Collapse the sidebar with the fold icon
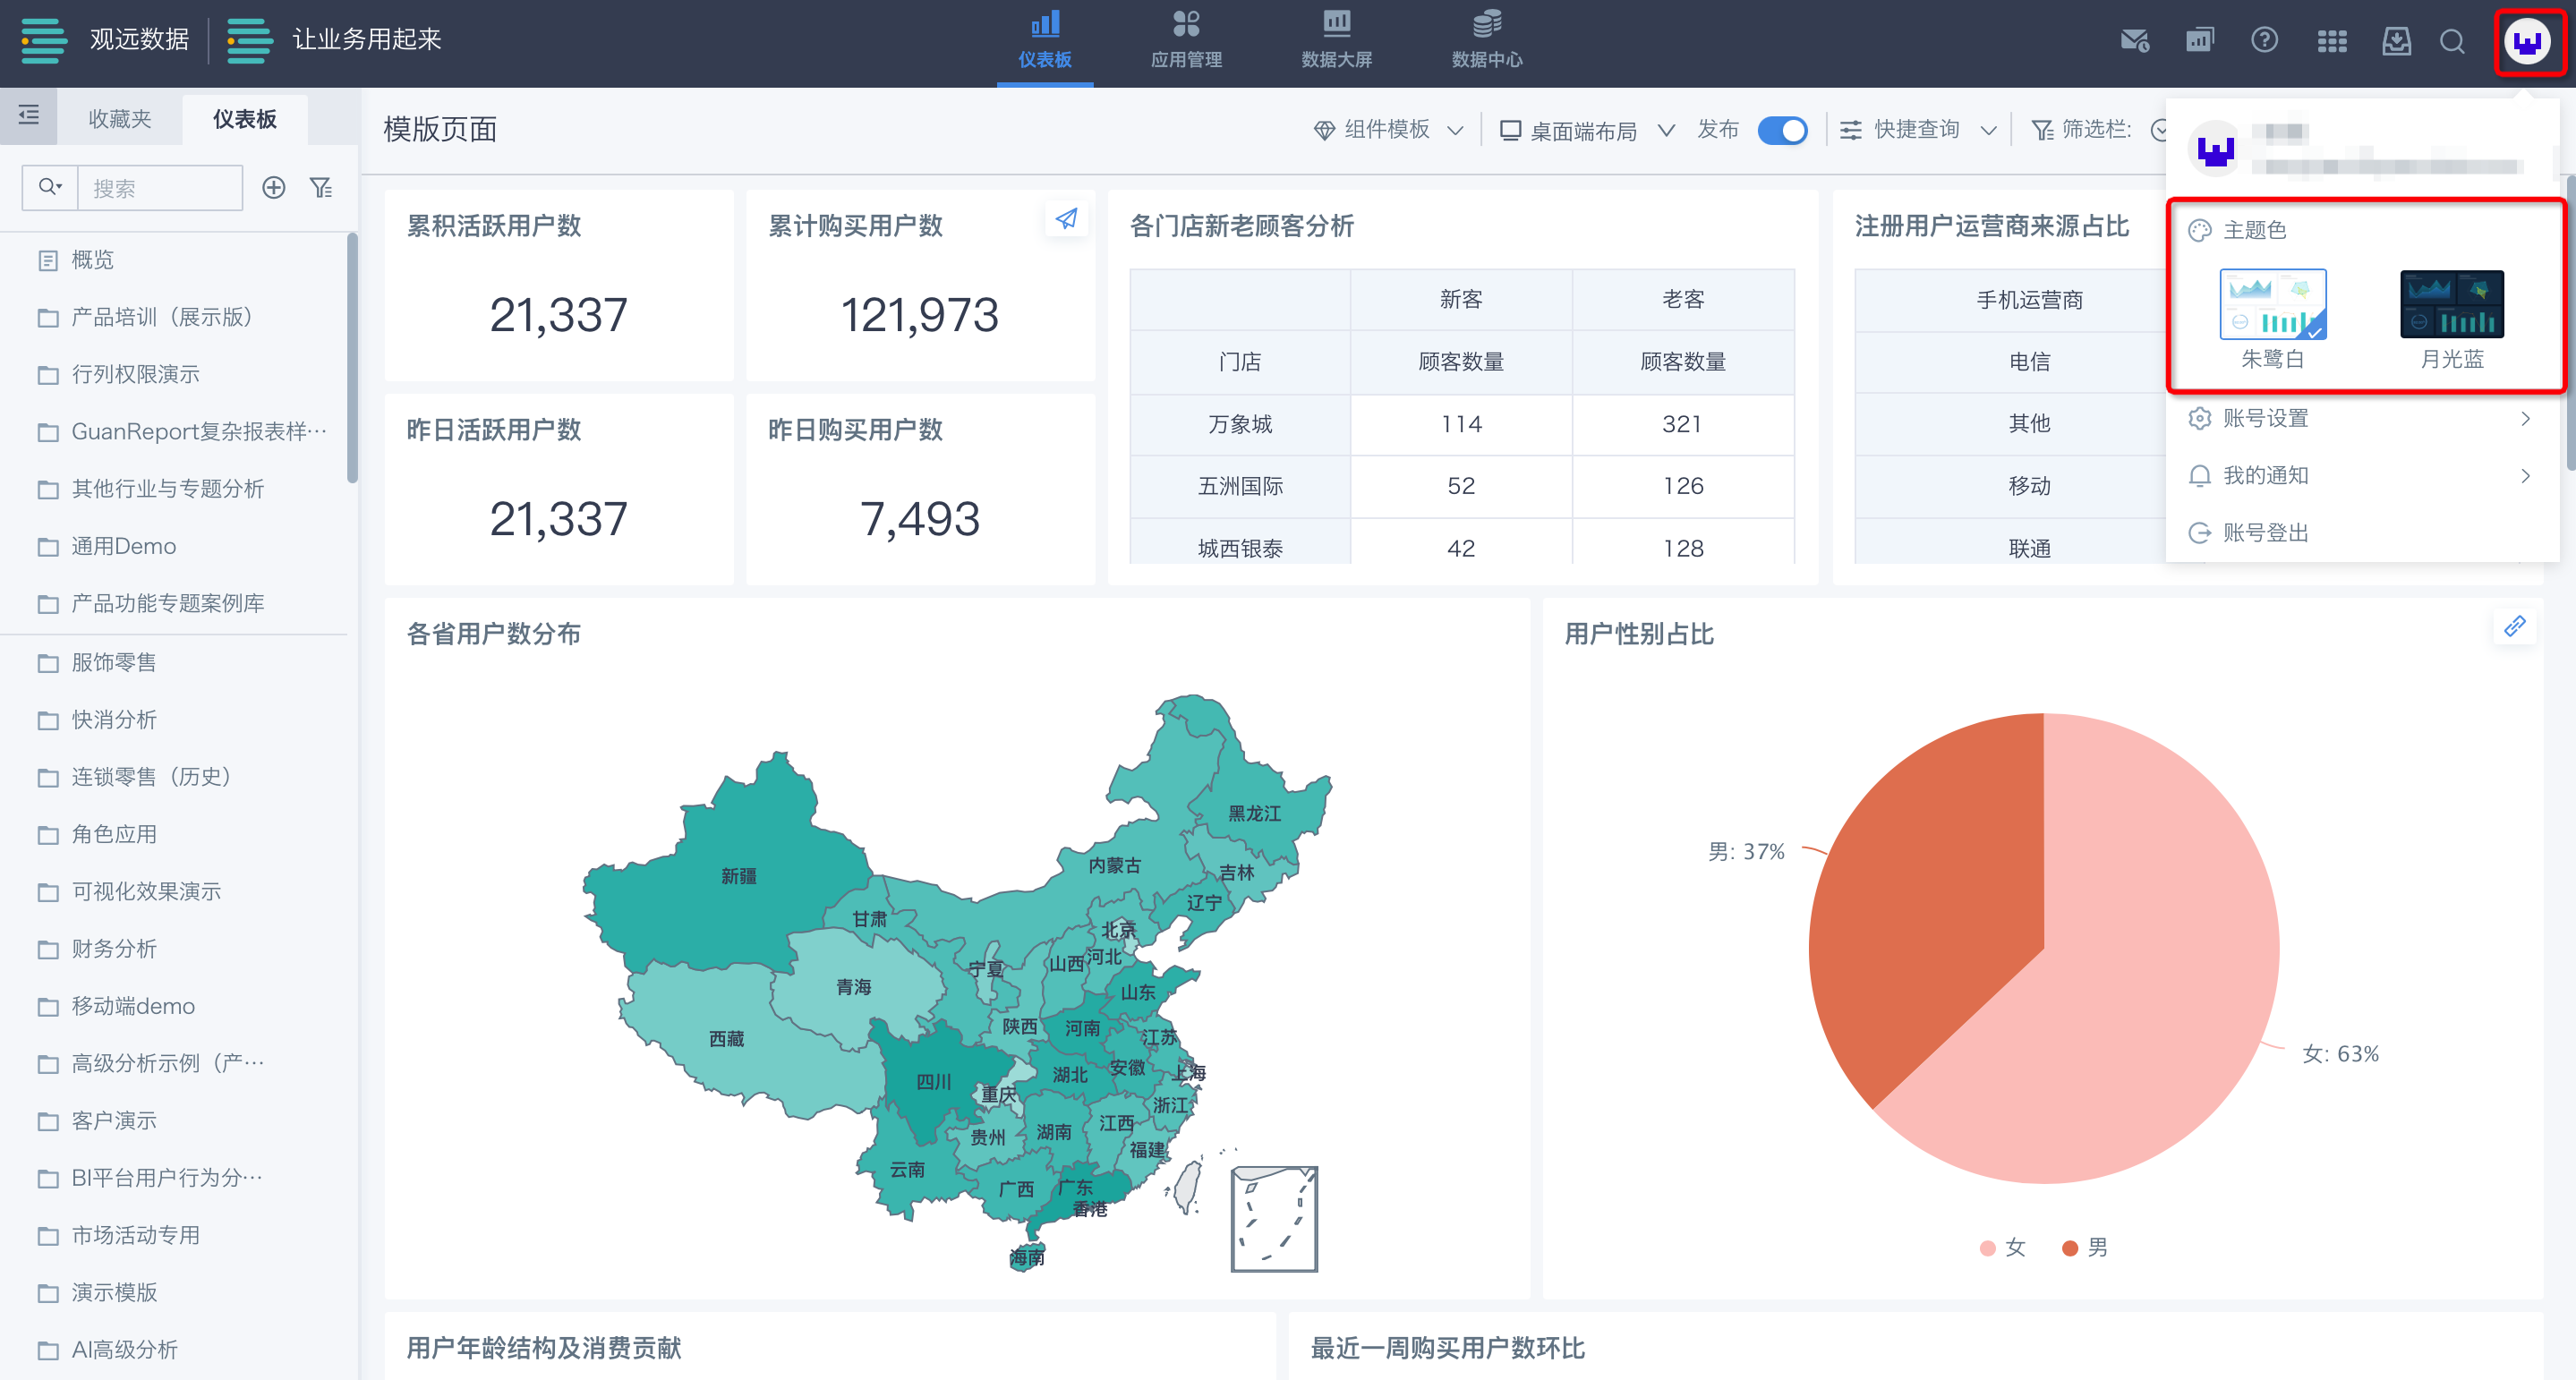The height and width of the screenshot is (1380, 2576). [29, 116]
